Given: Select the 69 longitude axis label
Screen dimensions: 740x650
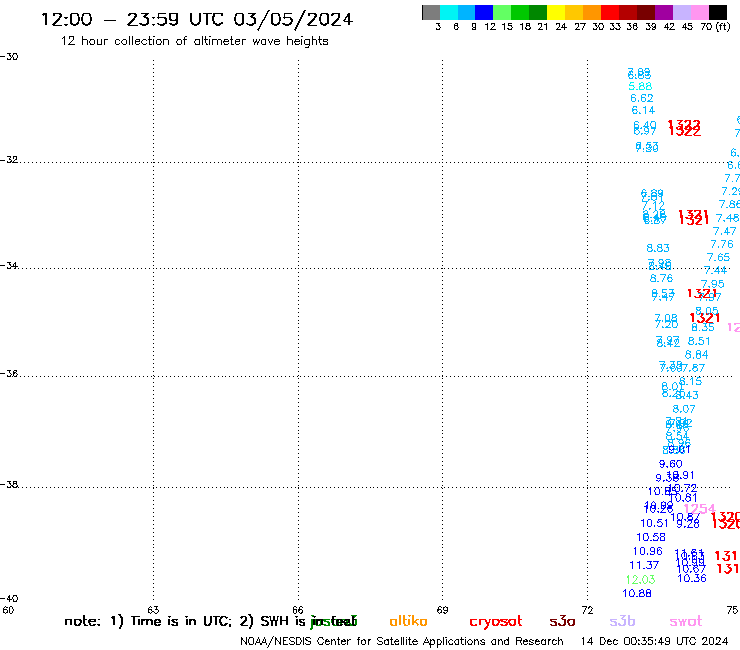Looking at the screenshot, I should click(442, 609).
